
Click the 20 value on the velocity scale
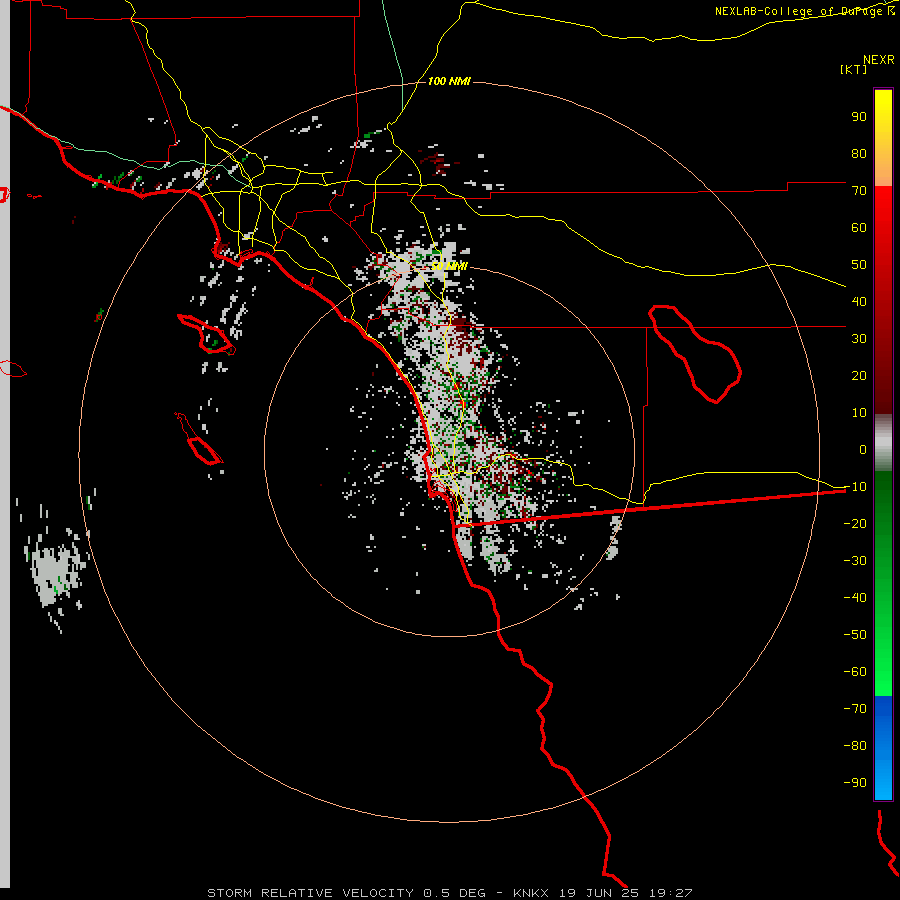coord(859,375)
